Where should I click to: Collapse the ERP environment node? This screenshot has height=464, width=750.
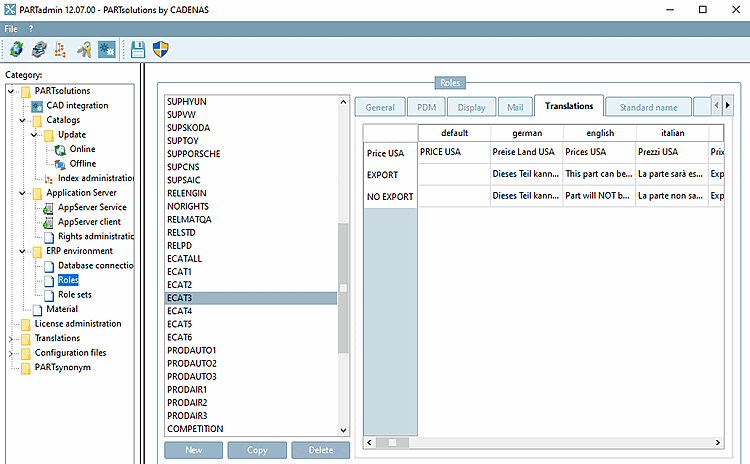point(22,251)
